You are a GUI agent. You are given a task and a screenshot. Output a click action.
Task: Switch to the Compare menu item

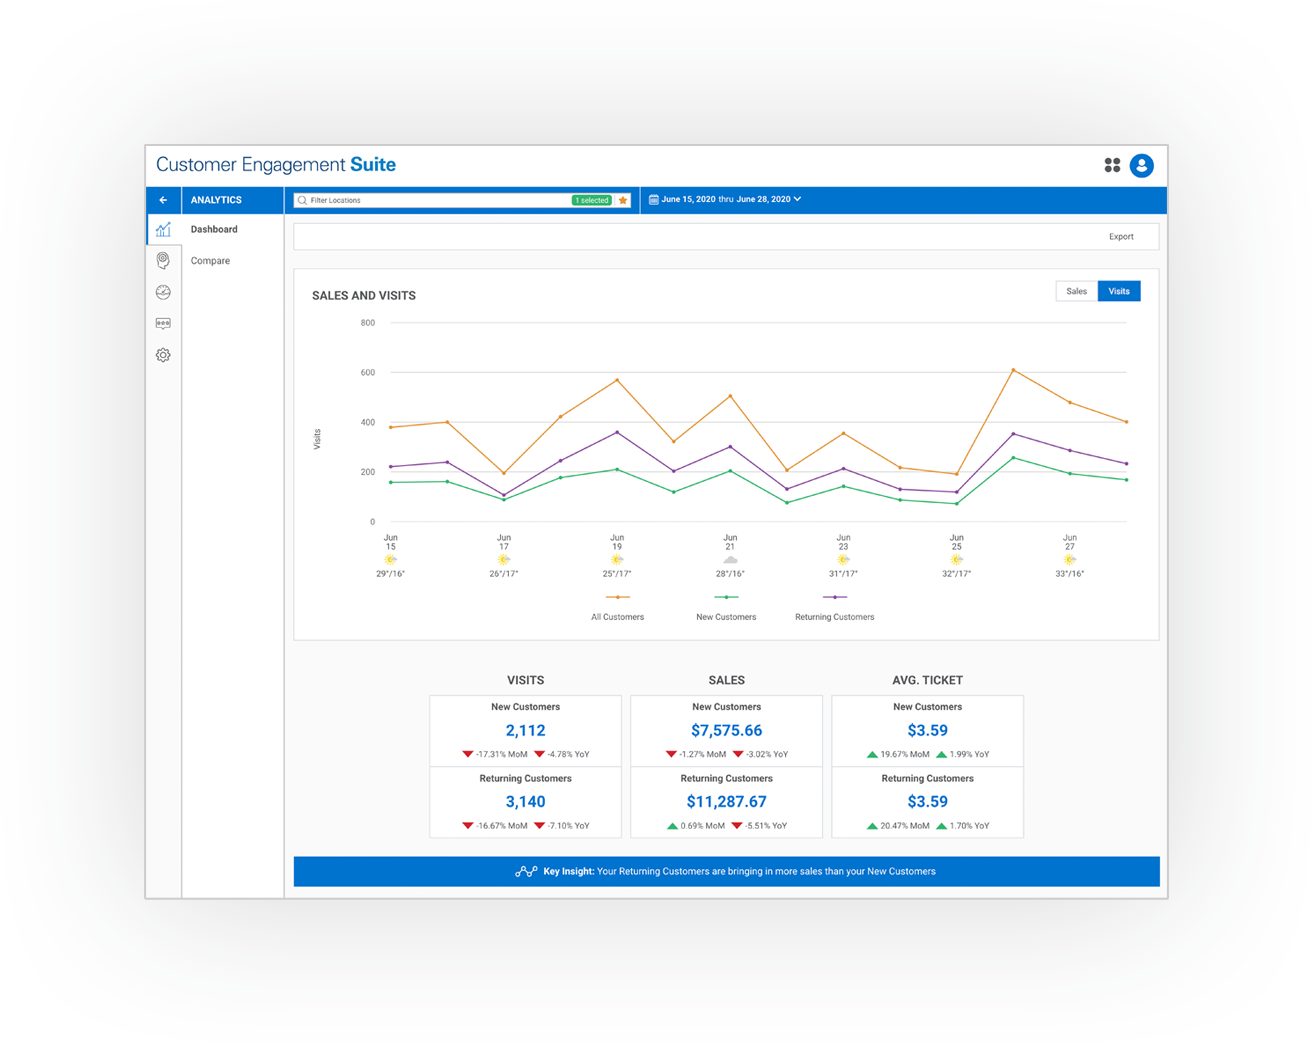210,261
